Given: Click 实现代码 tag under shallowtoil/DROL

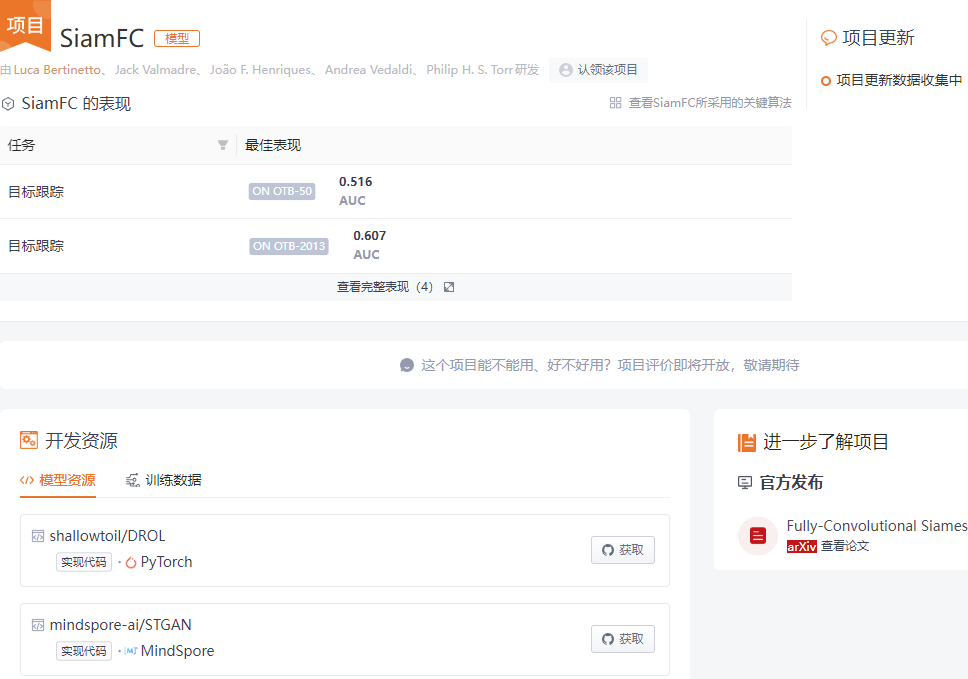Looking at the screenshot, I should (x=84, y=562).
